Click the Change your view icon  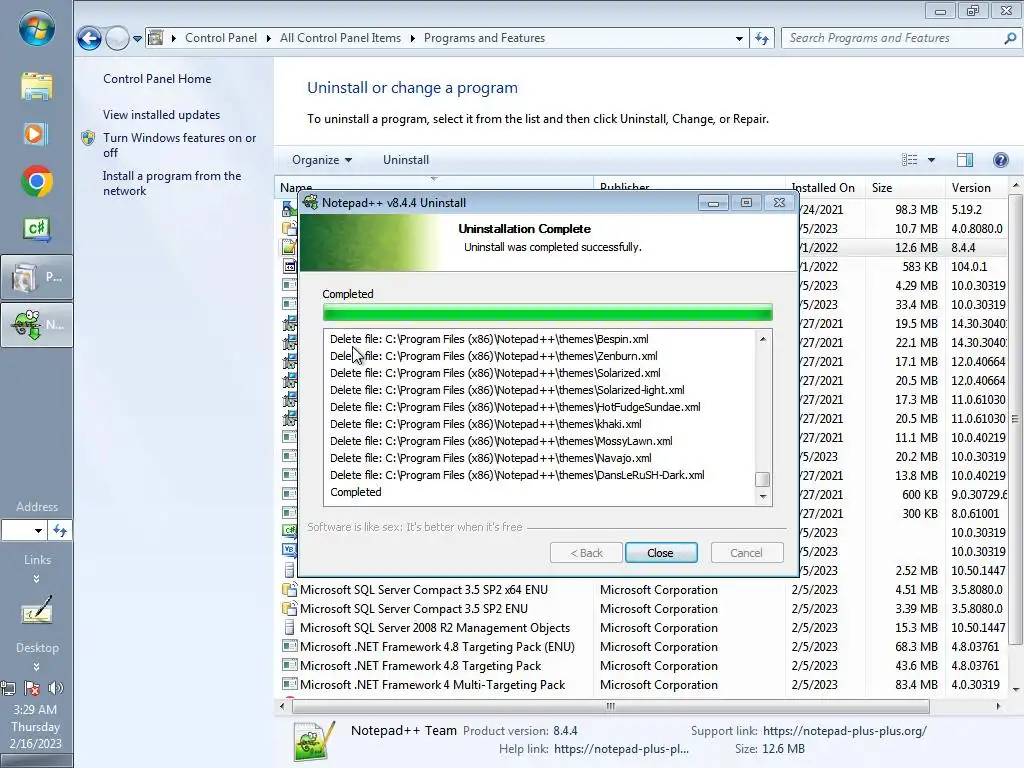(909, 160)
